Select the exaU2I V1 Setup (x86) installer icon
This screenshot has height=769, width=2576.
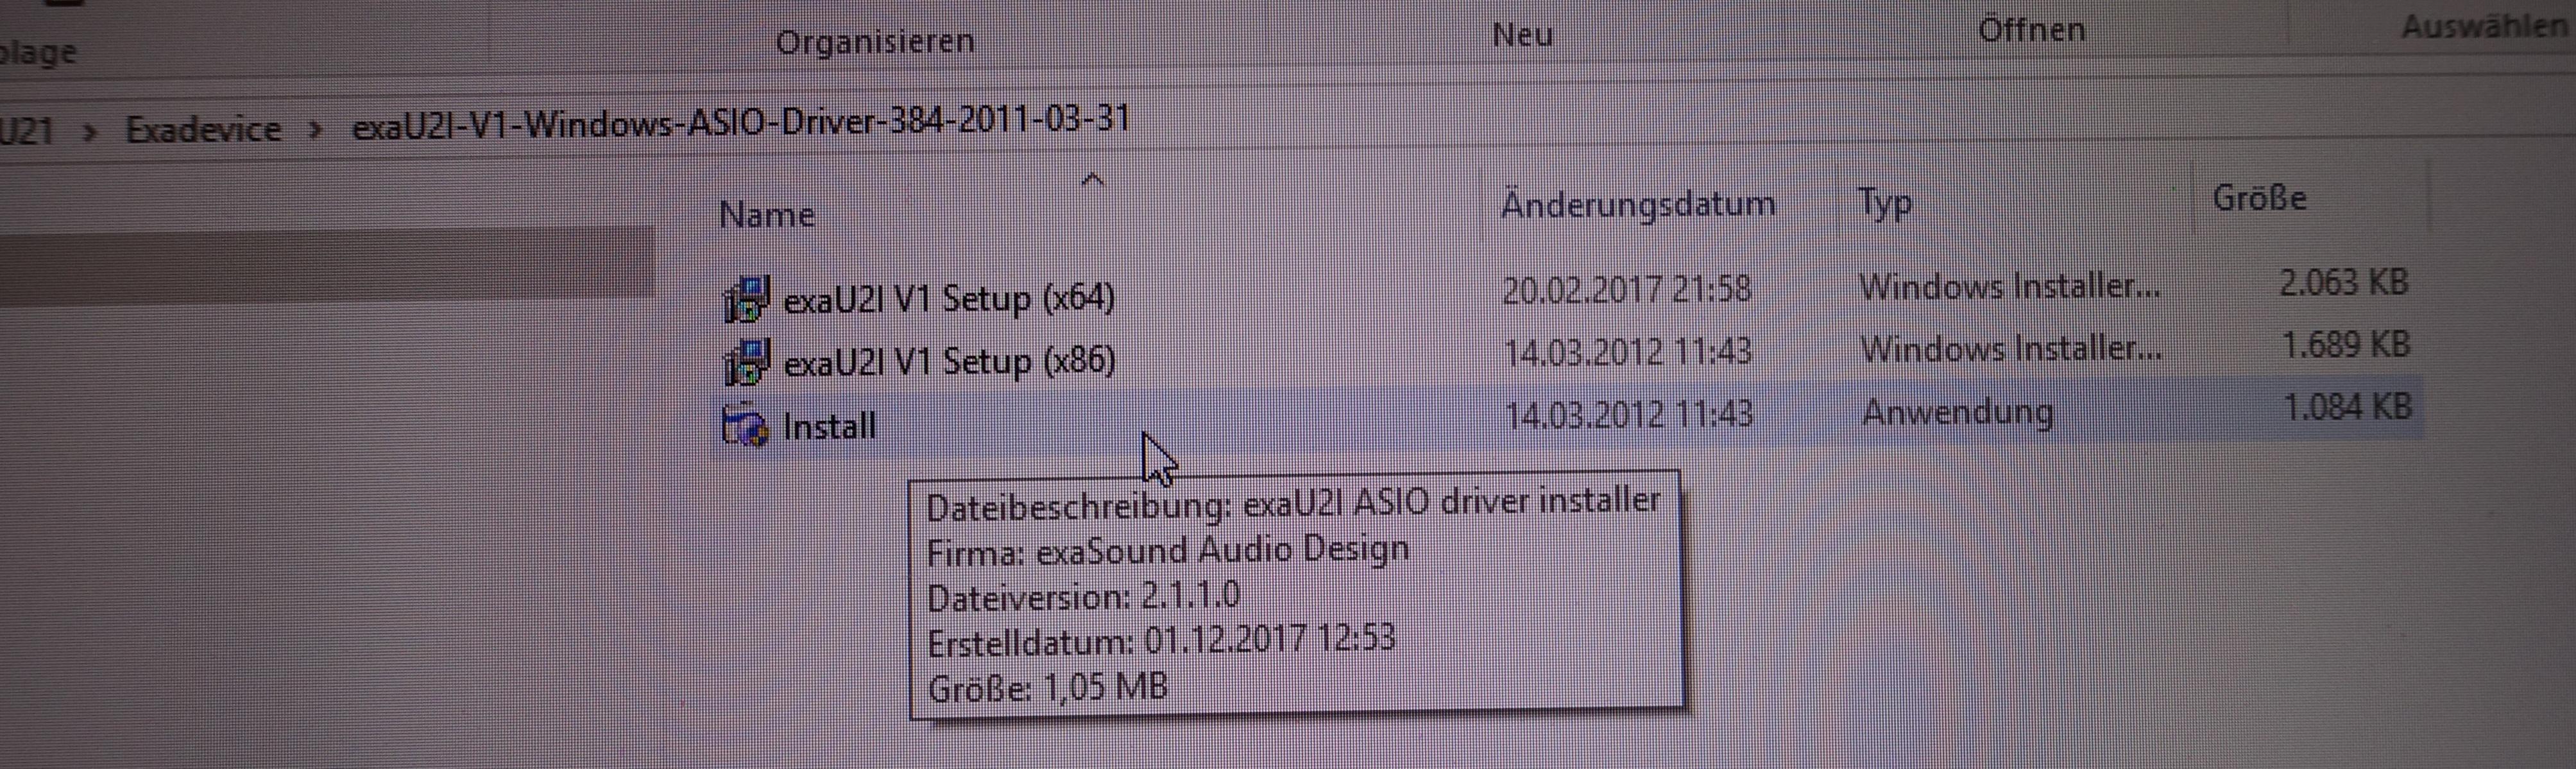click(746, 362)
